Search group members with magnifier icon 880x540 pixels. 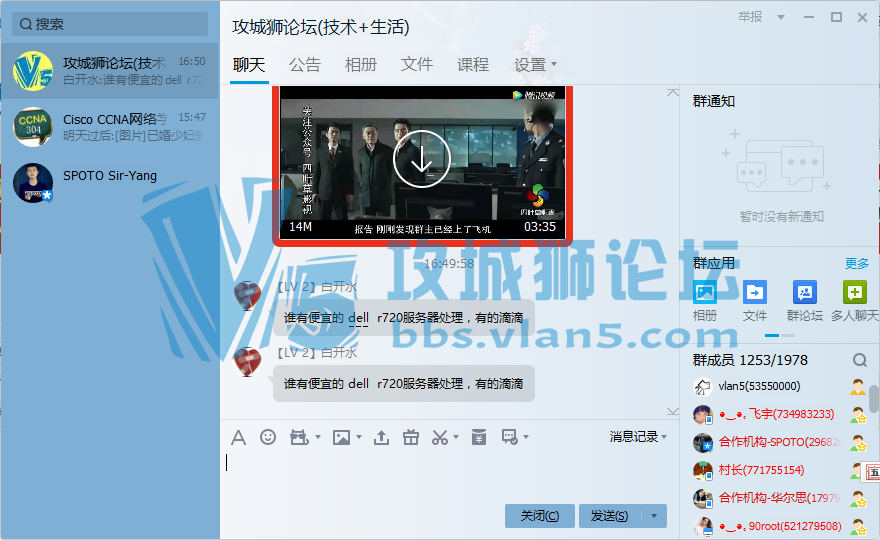860,360
